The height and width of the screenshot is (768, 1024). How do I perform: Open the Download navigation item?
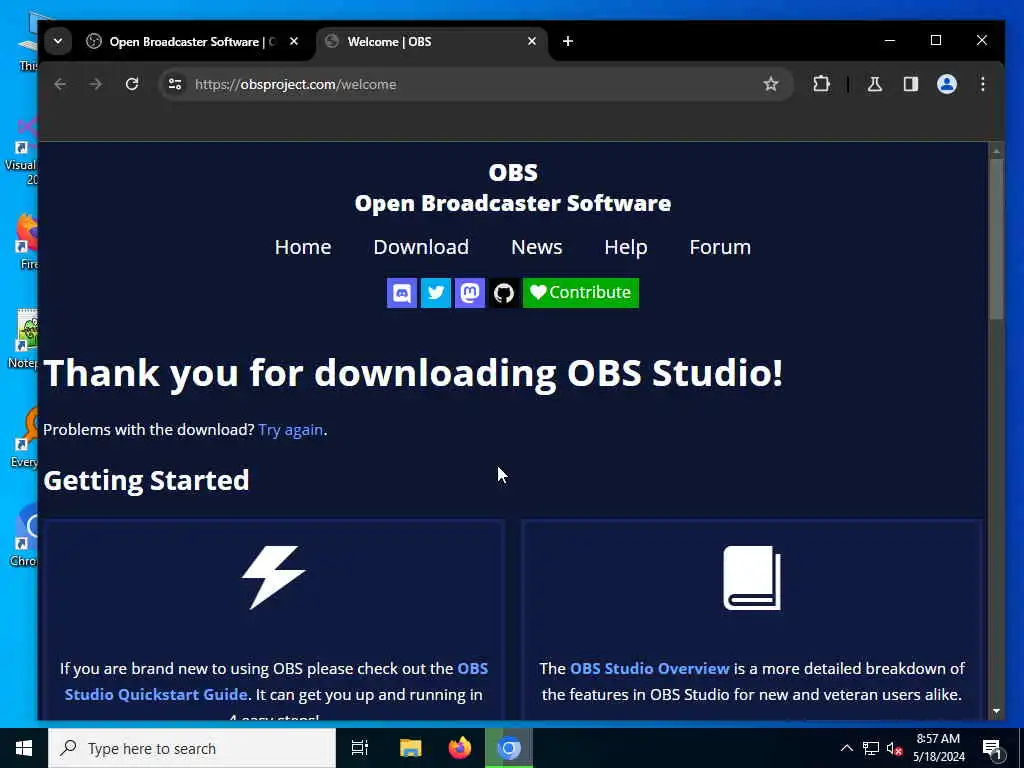tap(421, 247)
